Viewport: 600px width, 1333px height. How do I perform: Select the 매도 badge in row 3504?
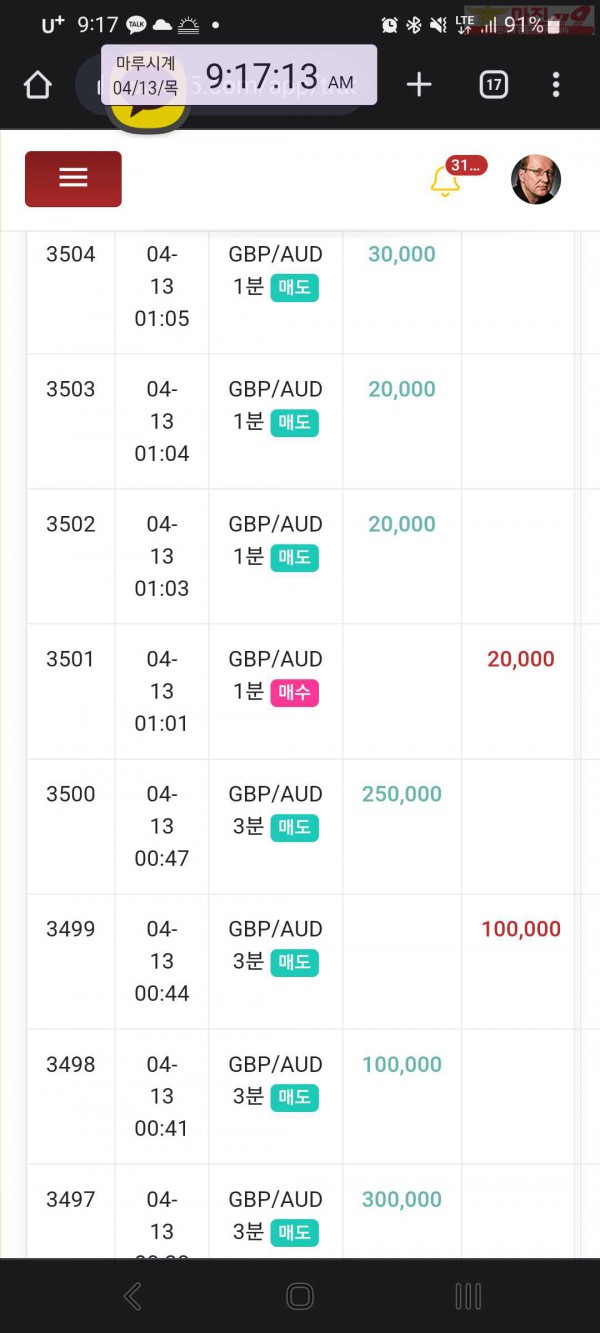click(294, 288)
